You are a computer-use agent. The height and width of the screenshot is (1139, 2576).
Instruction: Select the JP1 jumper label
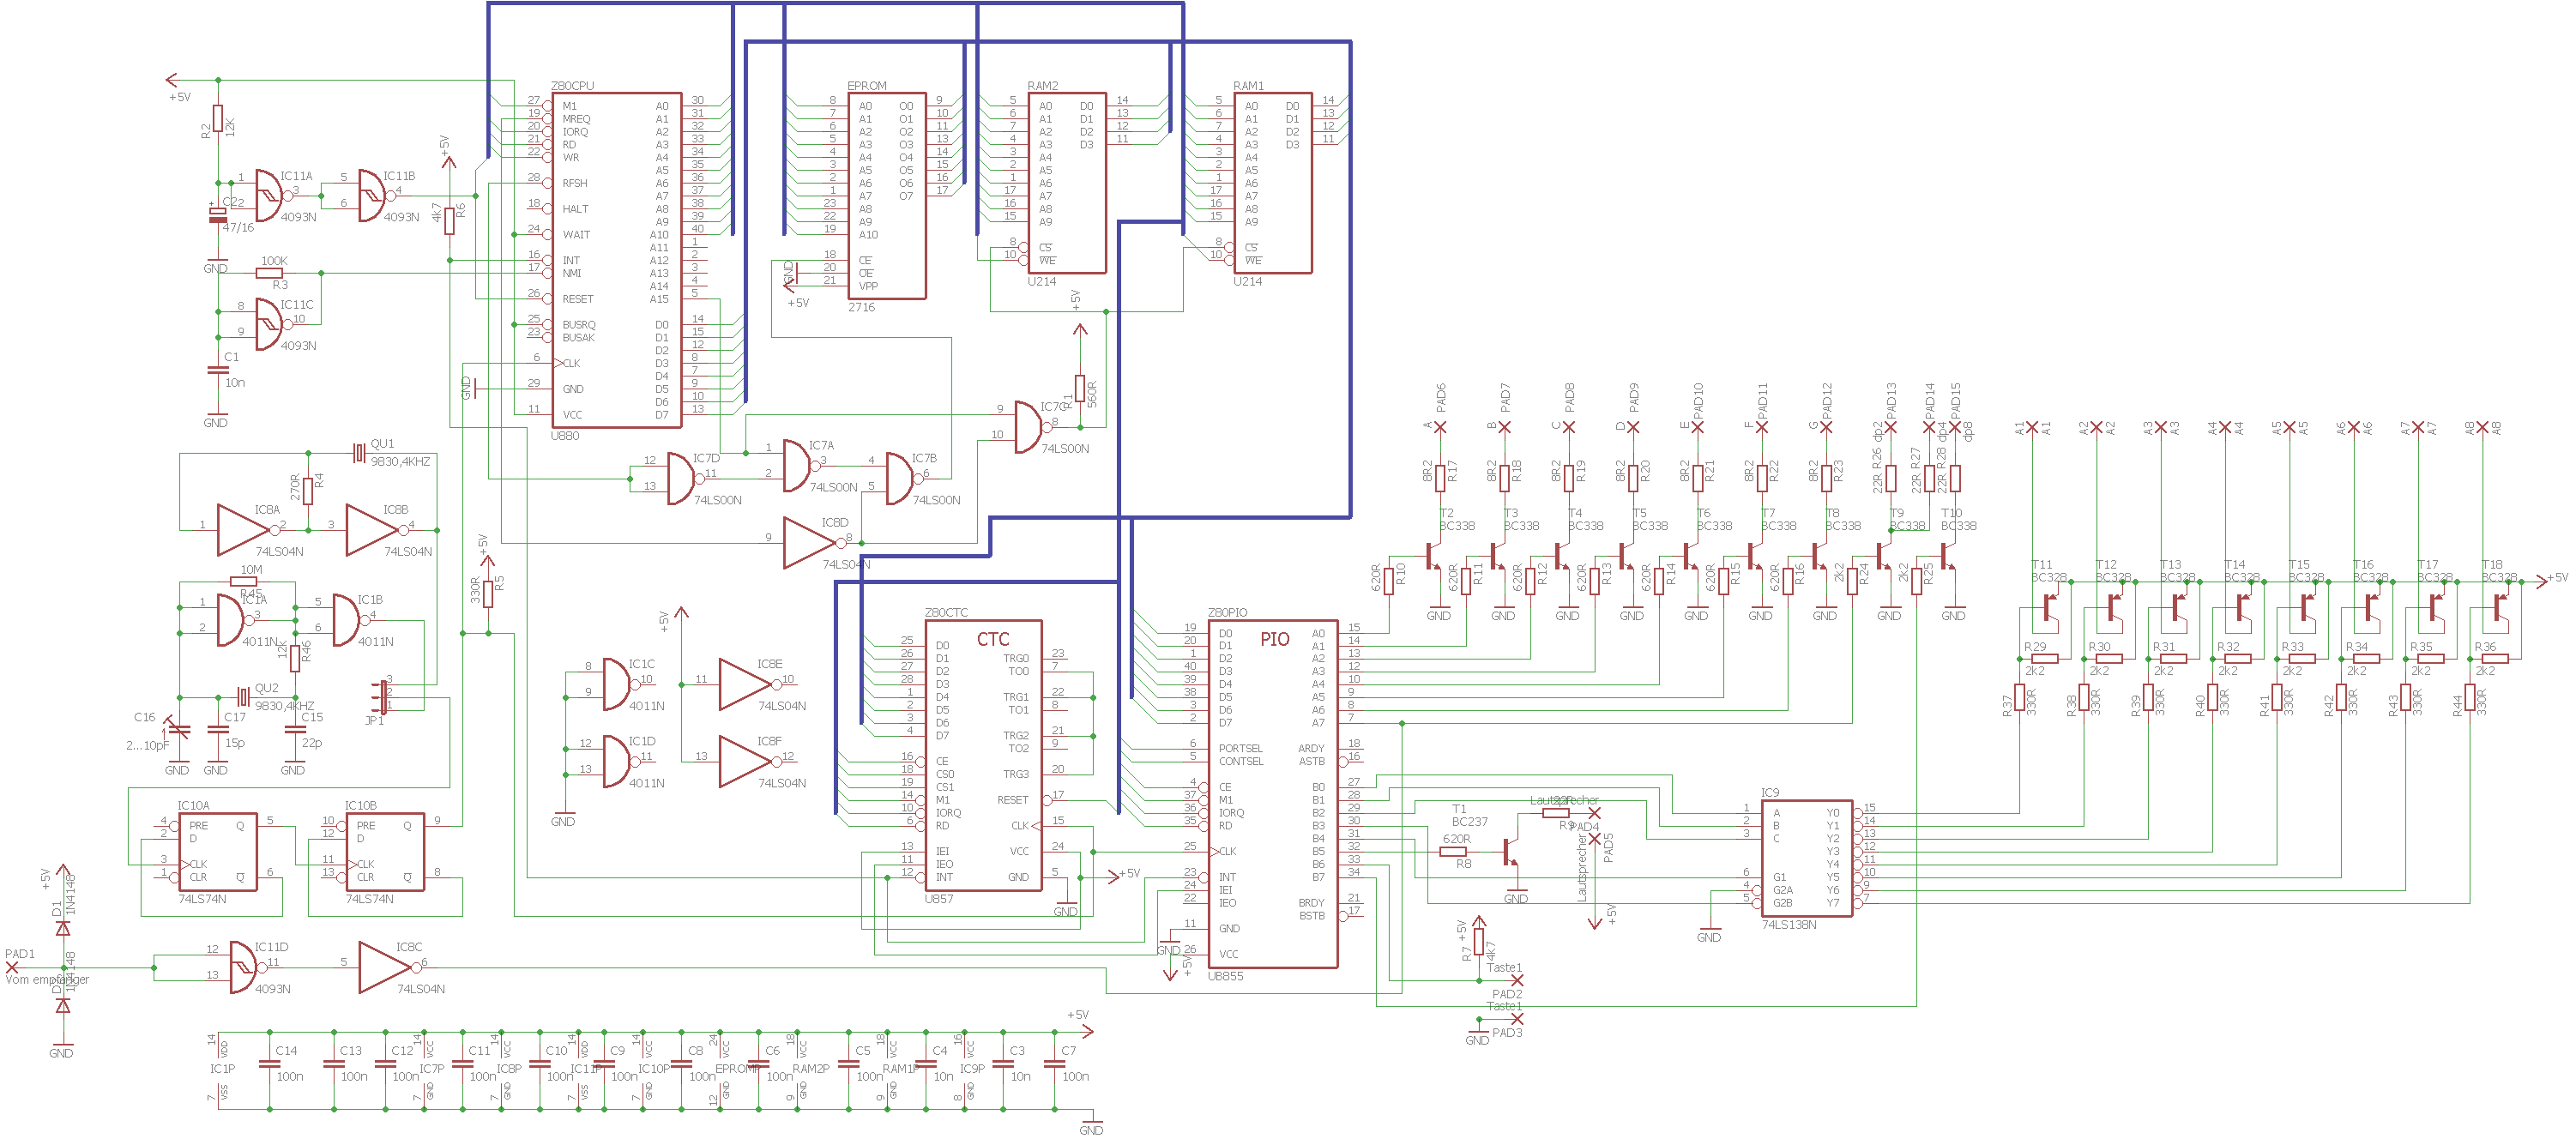[x=374, y=720]
